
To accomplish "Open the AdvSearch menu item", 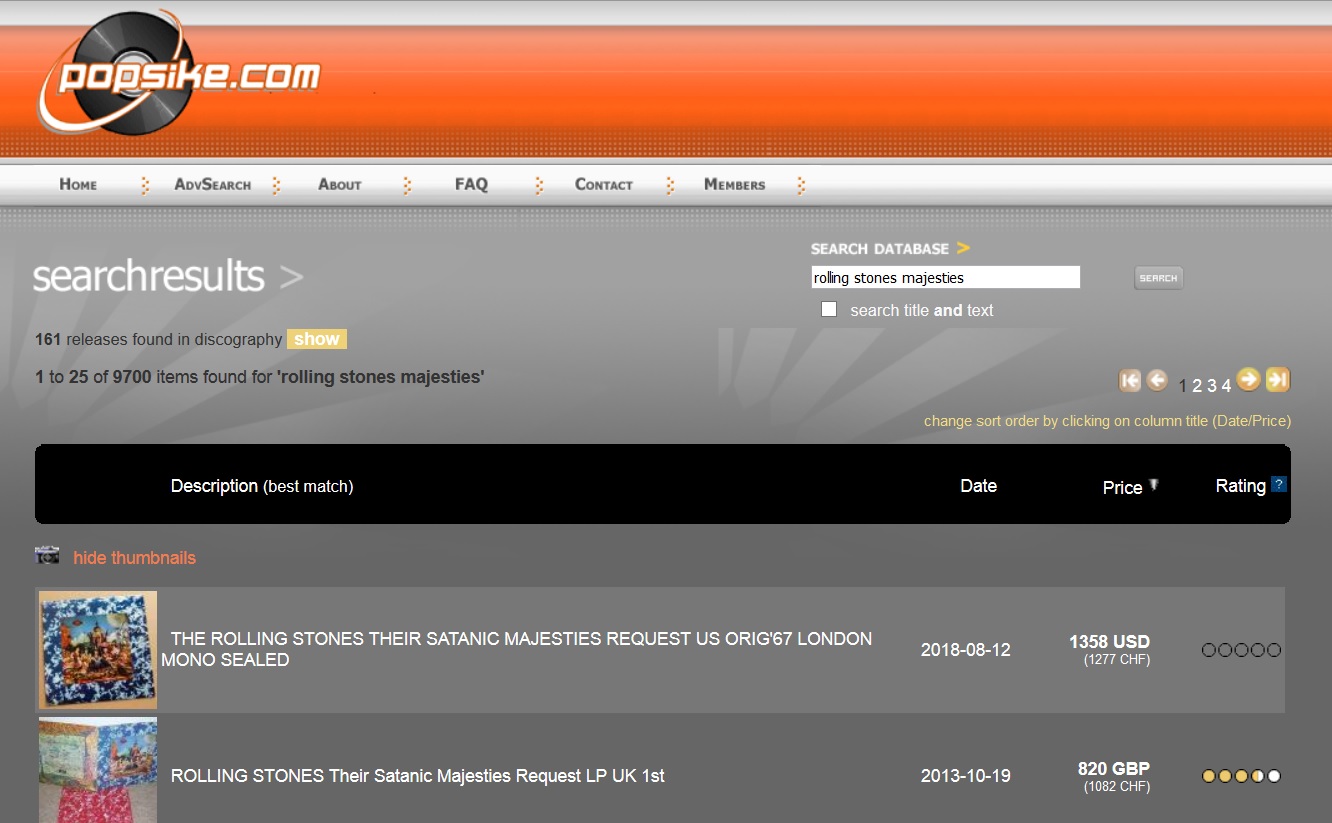I will coord(213,184).
